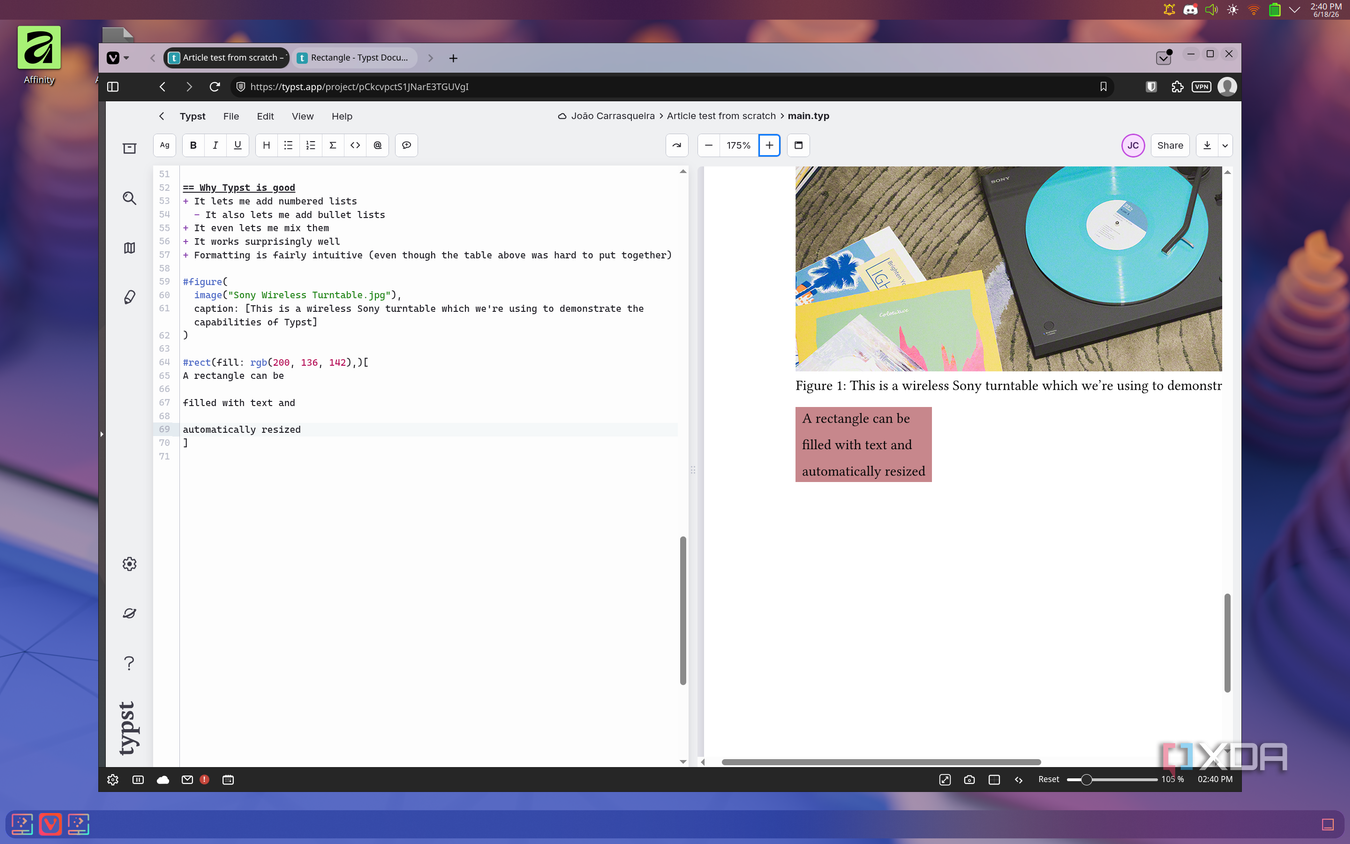Viewport: 1350px width, 844px height.
Task: Open the View menu
Action: [x=302, y=116]
